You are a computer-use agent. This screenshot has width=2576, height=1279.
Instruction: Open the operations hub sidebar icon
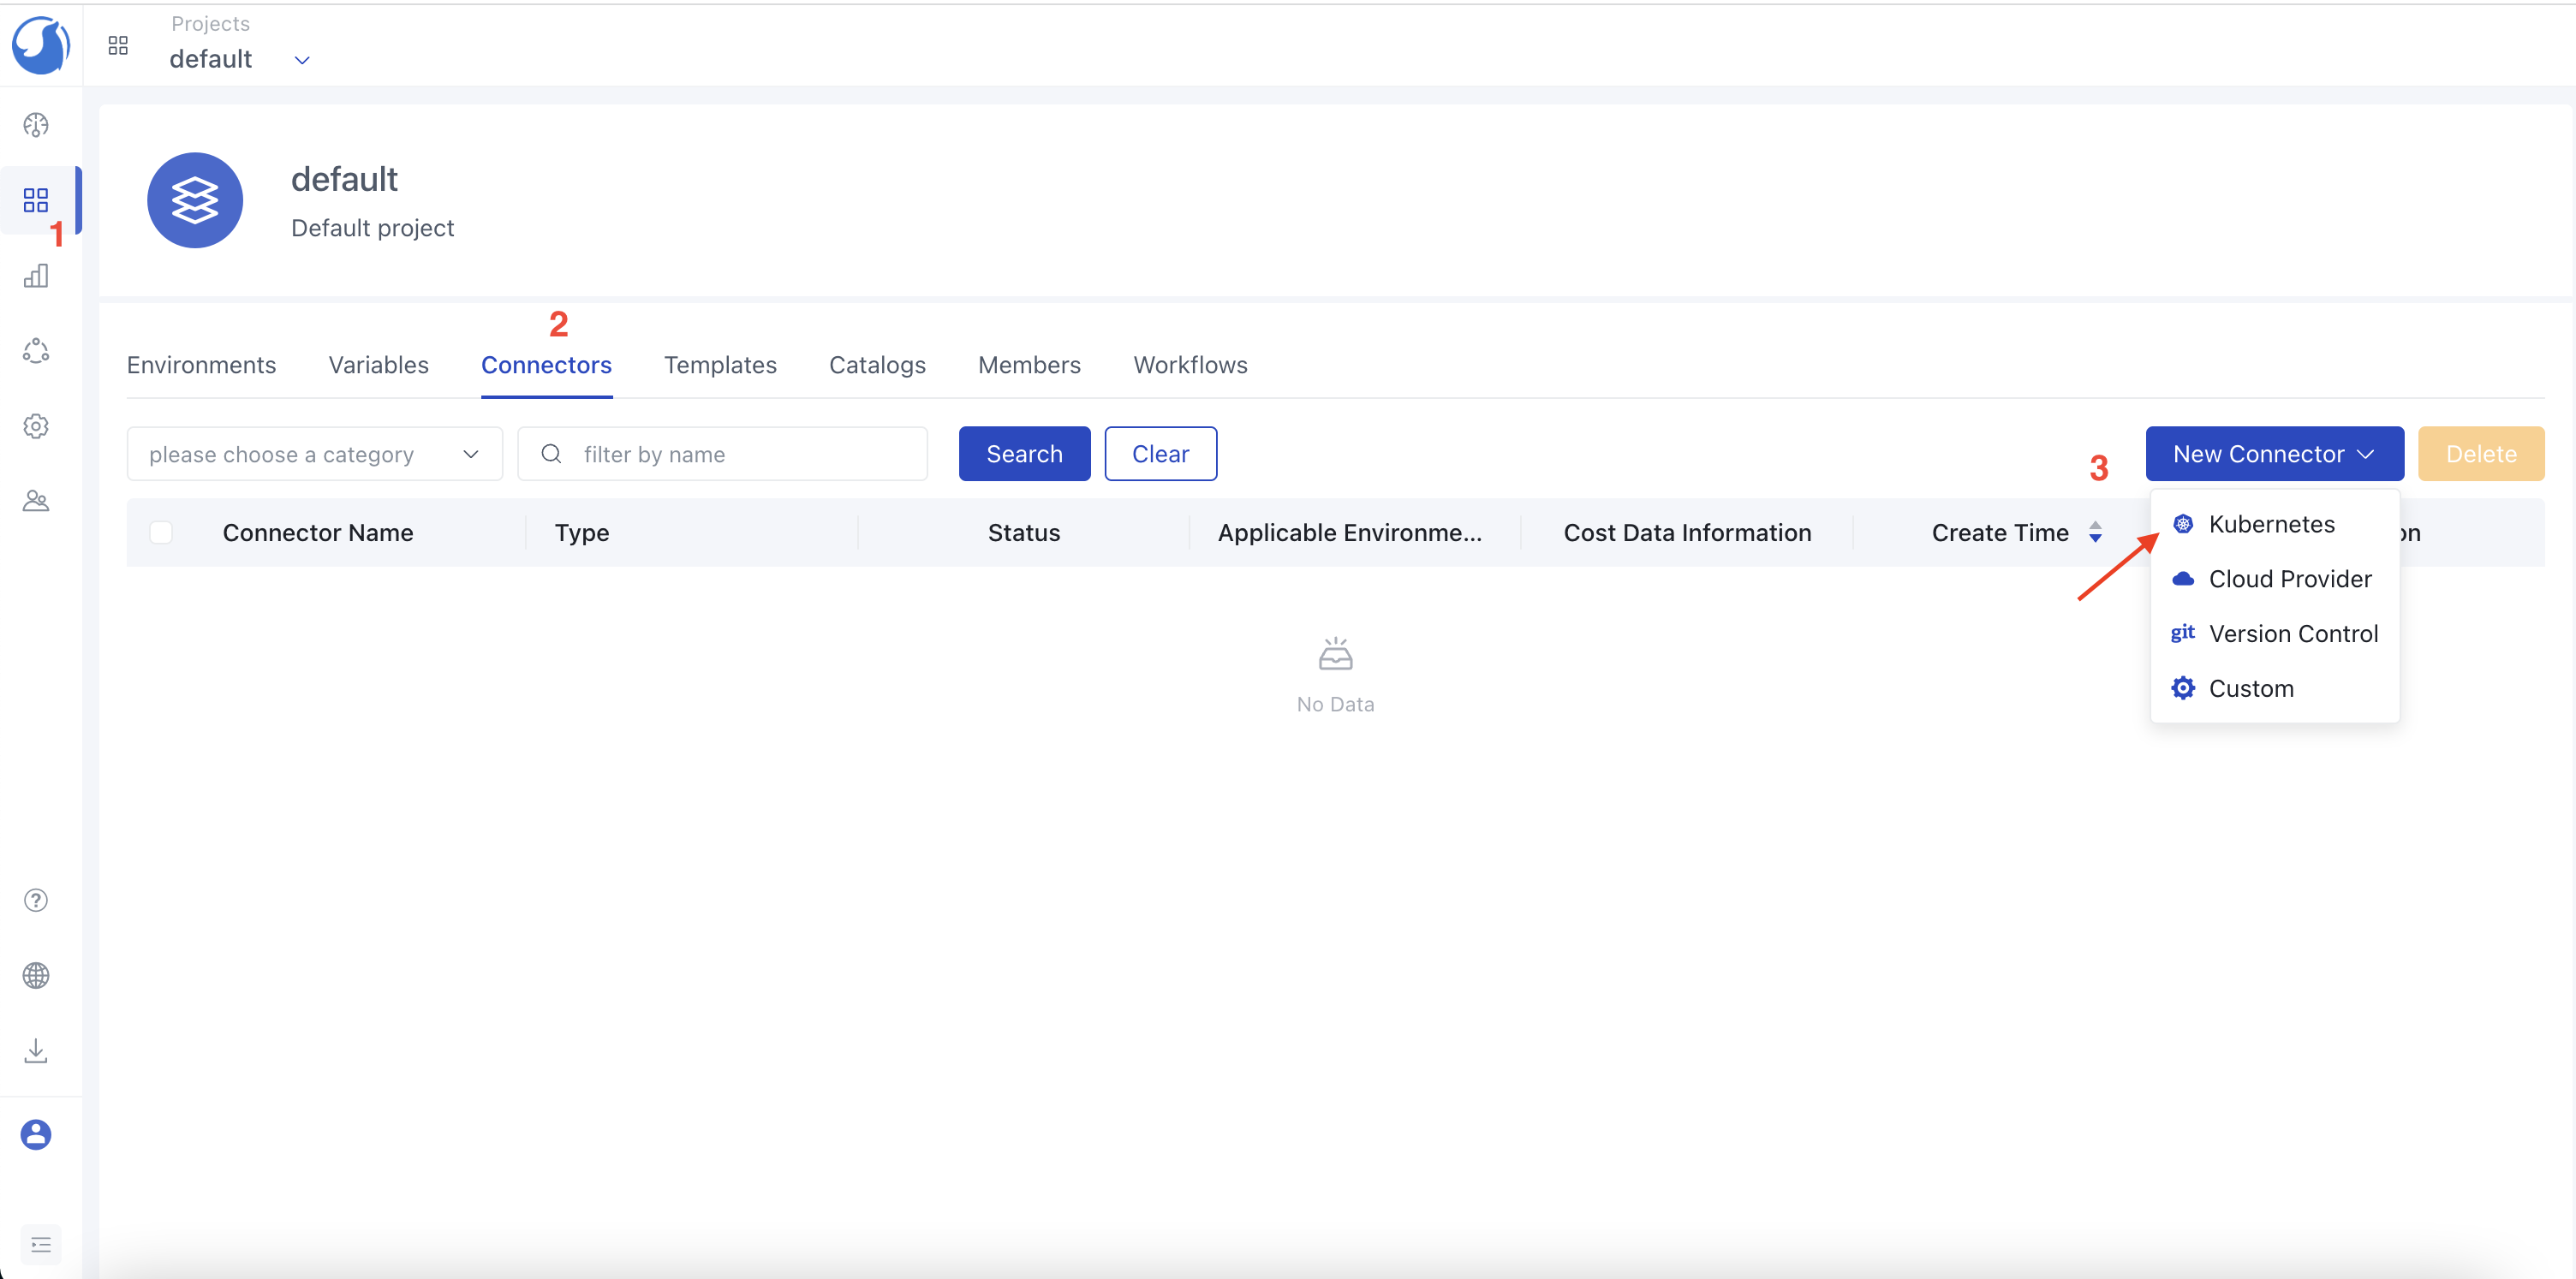(x=36, y=351)
